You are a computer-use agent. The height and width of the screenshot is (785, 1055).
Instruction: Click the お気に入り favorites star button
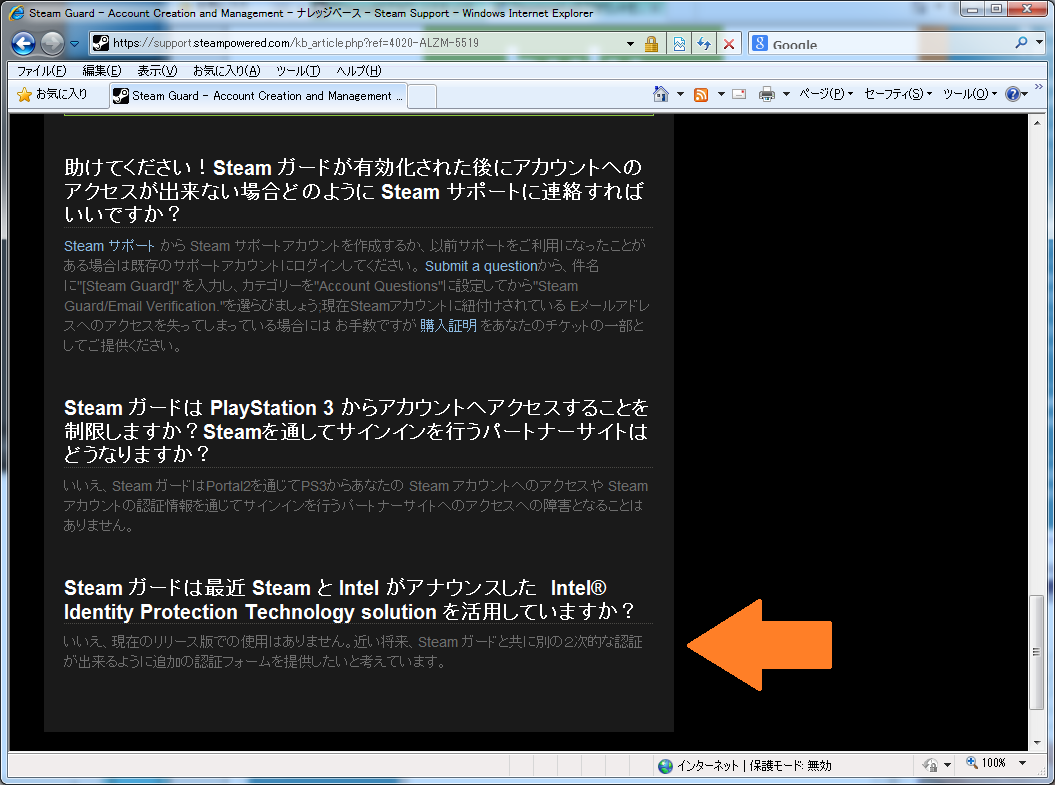[52, 94]
